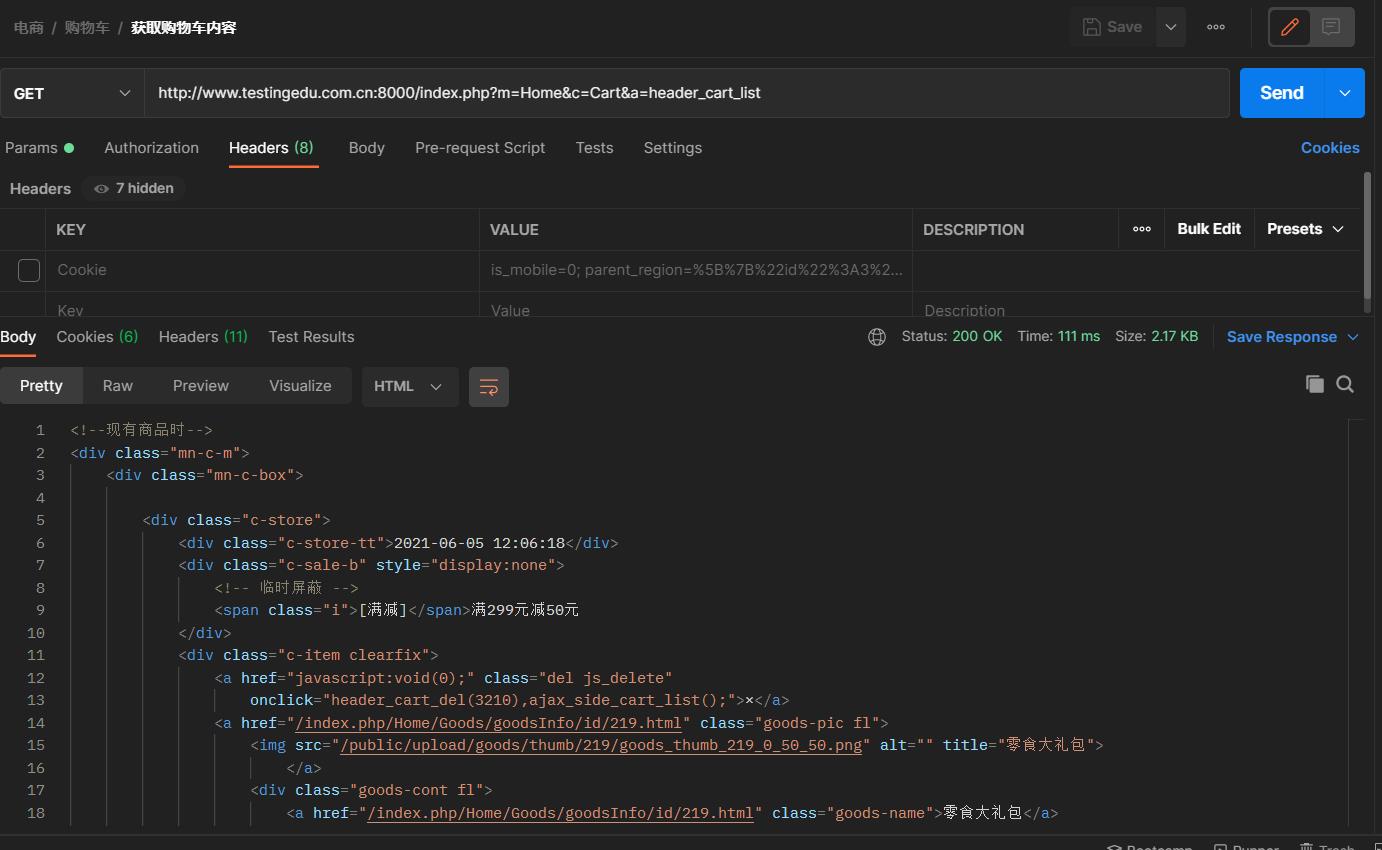This screenshot has width=1382, height=850.
Task: Open response Cookies (6) tab
Action: pyautogui.click(x=97, y=337)
